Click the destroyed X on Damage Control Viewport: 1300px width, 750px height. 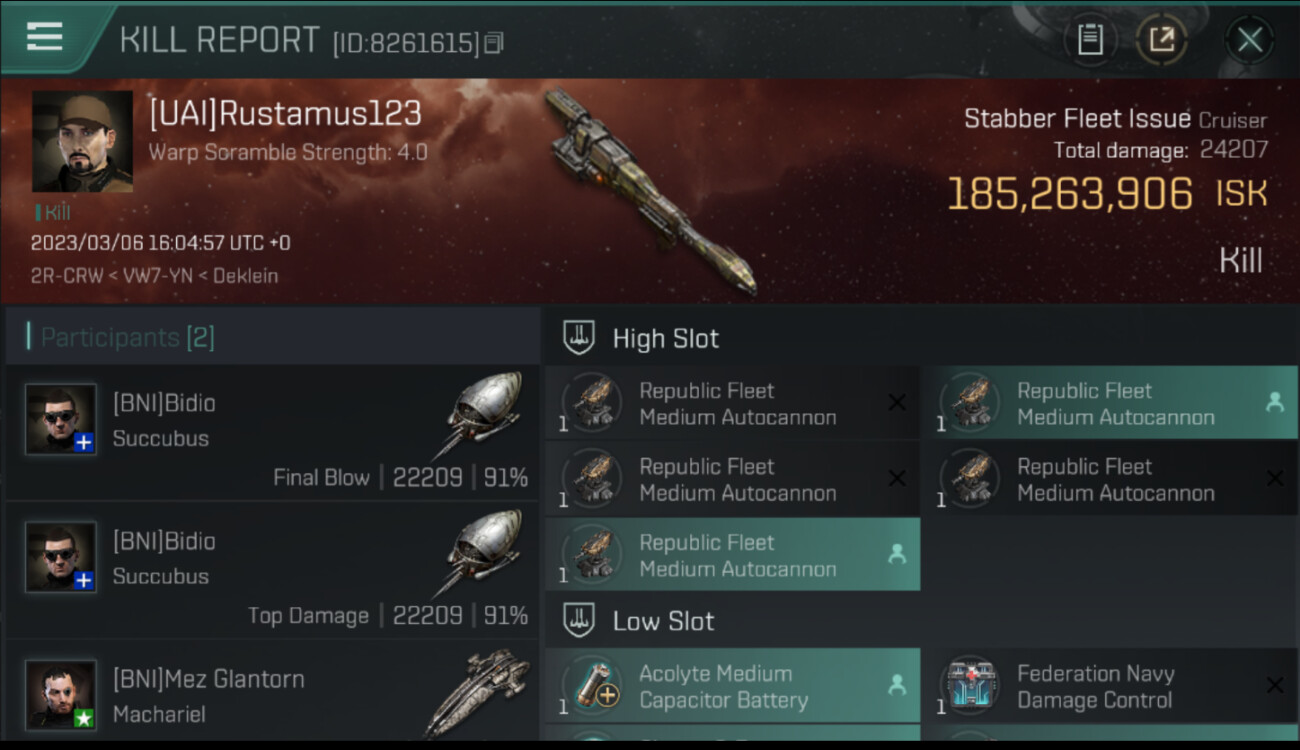pos(1275,685)
